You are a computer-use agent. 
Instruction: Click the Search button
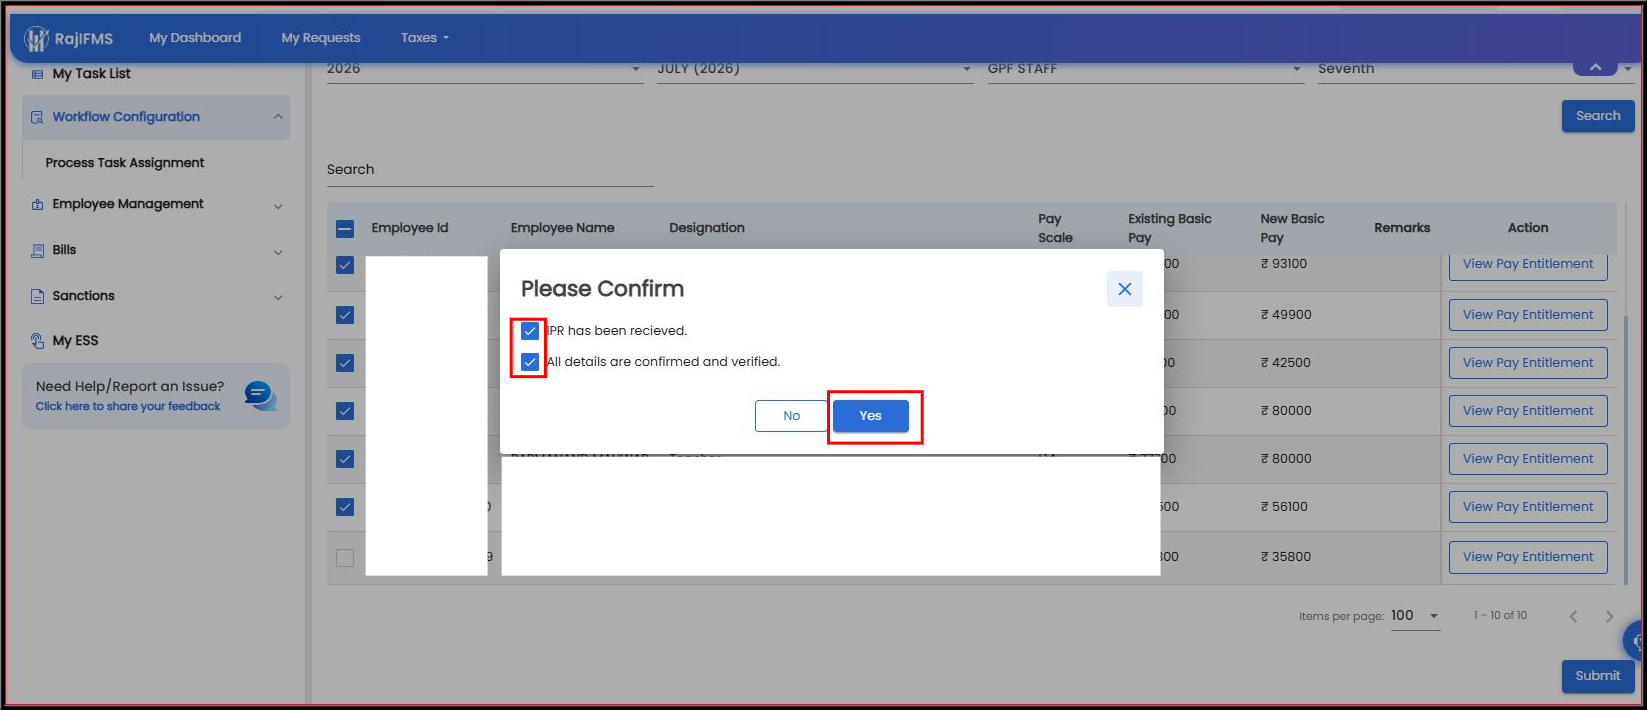click(x=1598, y=116)
